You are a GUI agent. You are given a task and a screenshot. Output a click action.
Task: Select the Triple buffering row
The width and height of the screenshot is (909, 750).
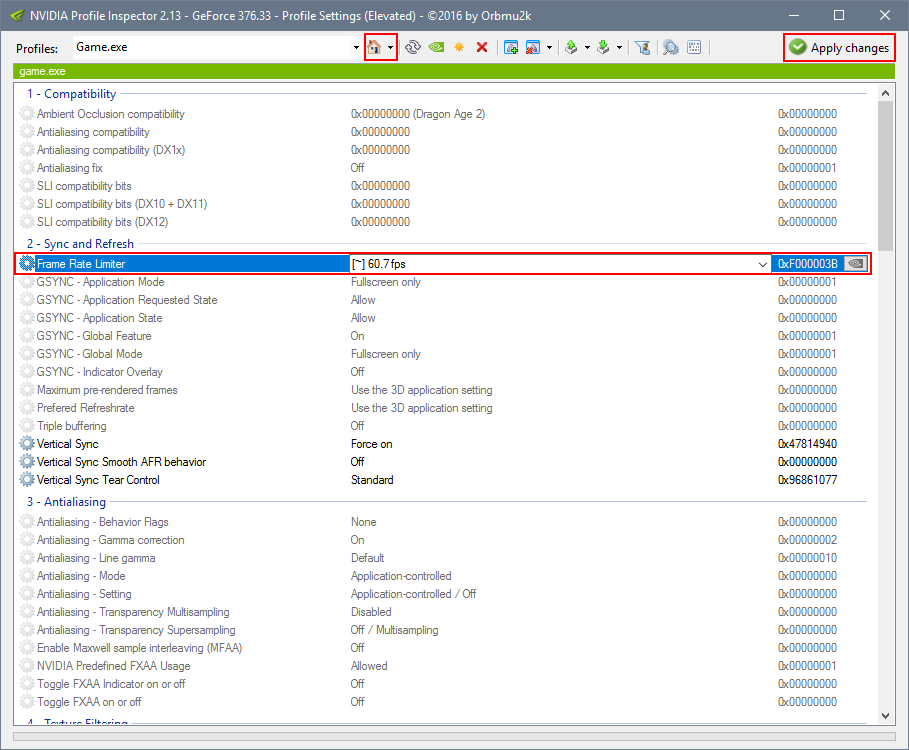(x=443, y=426)
